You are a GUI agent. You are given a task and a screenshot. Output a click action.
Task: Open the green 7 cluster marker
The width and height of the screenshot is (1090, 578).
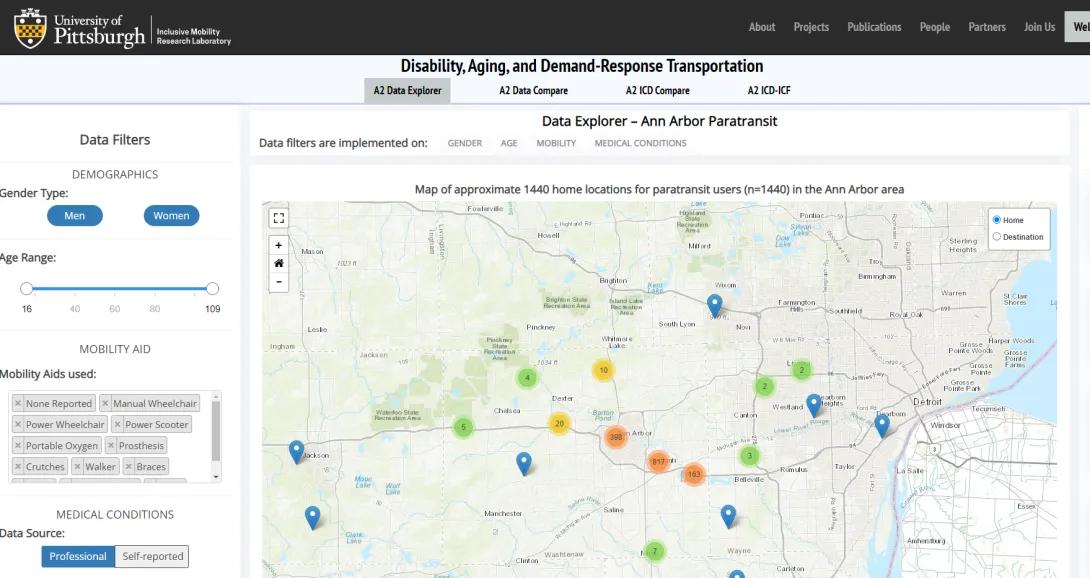[654, 552]
